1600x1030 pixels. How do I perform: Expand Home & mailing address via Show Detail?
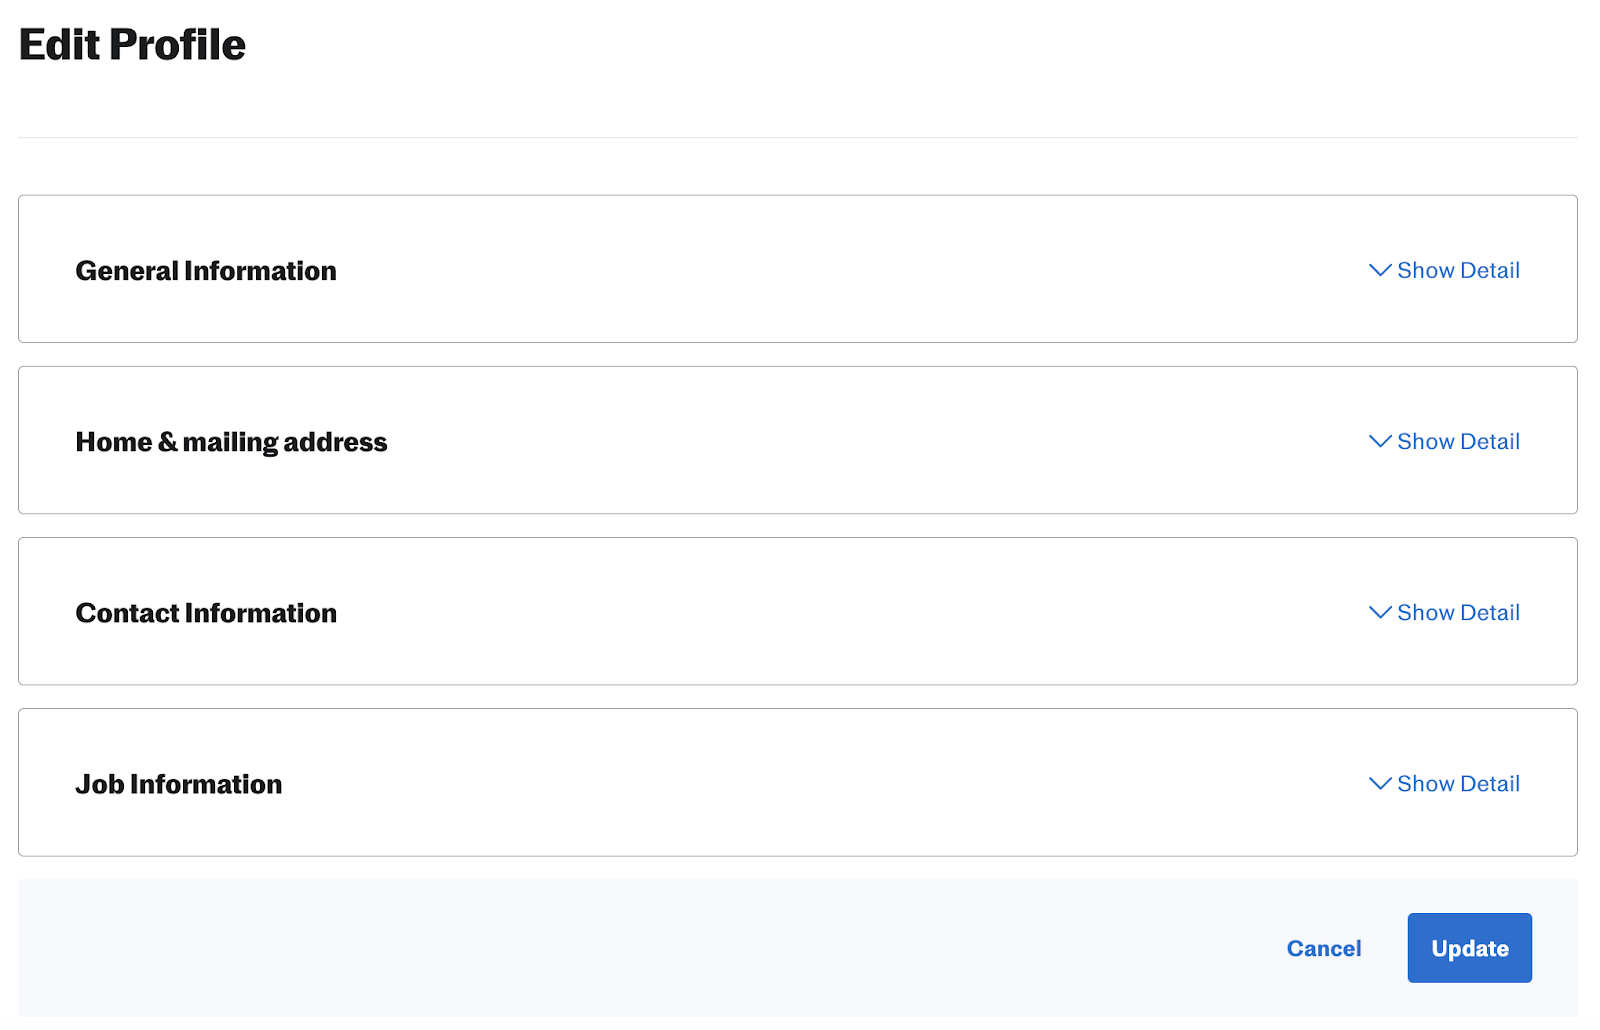click(1458, 441)
